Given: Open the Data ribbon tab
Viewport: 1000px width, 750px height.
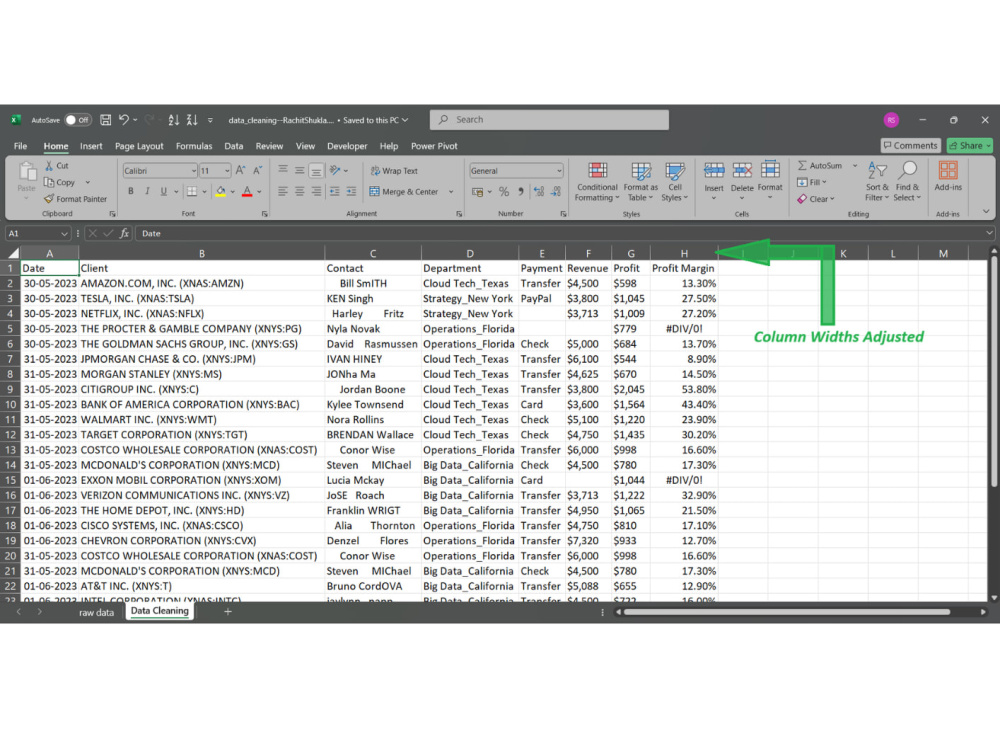Looking at the screenshot, I should pyautogui.click(x=233, y=146).
